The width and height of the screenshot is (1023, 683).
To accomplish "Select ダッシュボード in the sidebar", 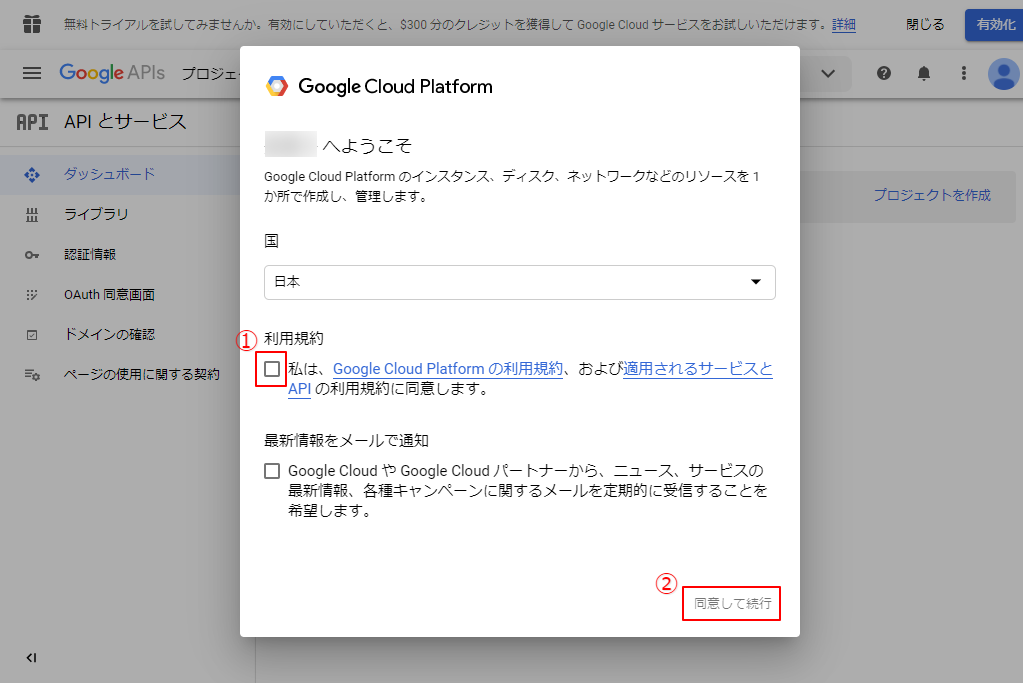I will tap(109, 174).
